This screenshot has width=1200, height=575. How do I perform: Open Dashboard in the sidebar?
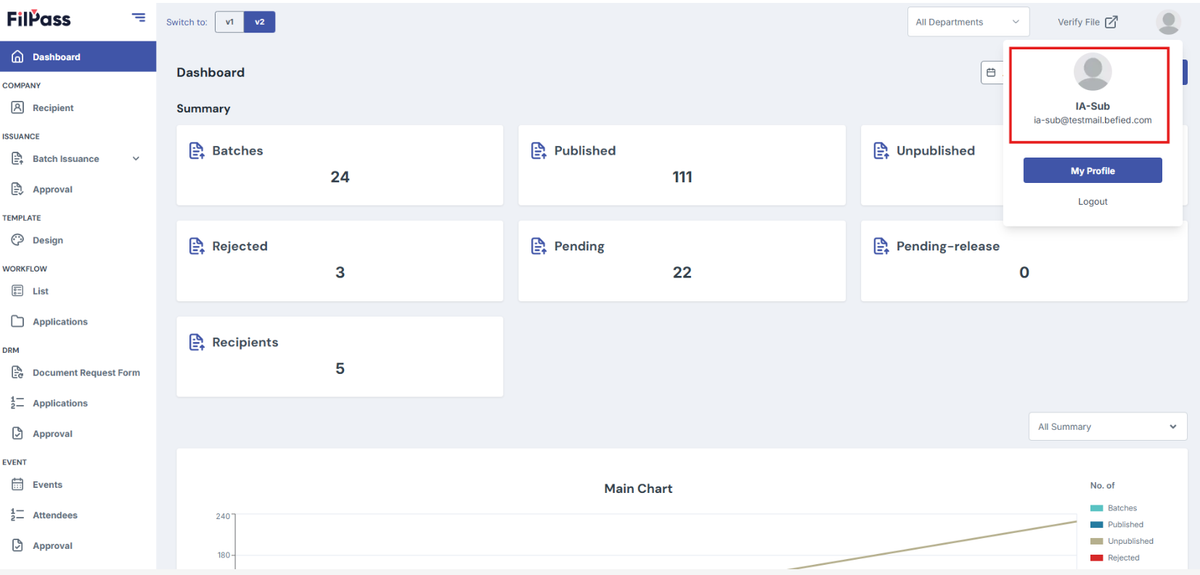point(78,57)
